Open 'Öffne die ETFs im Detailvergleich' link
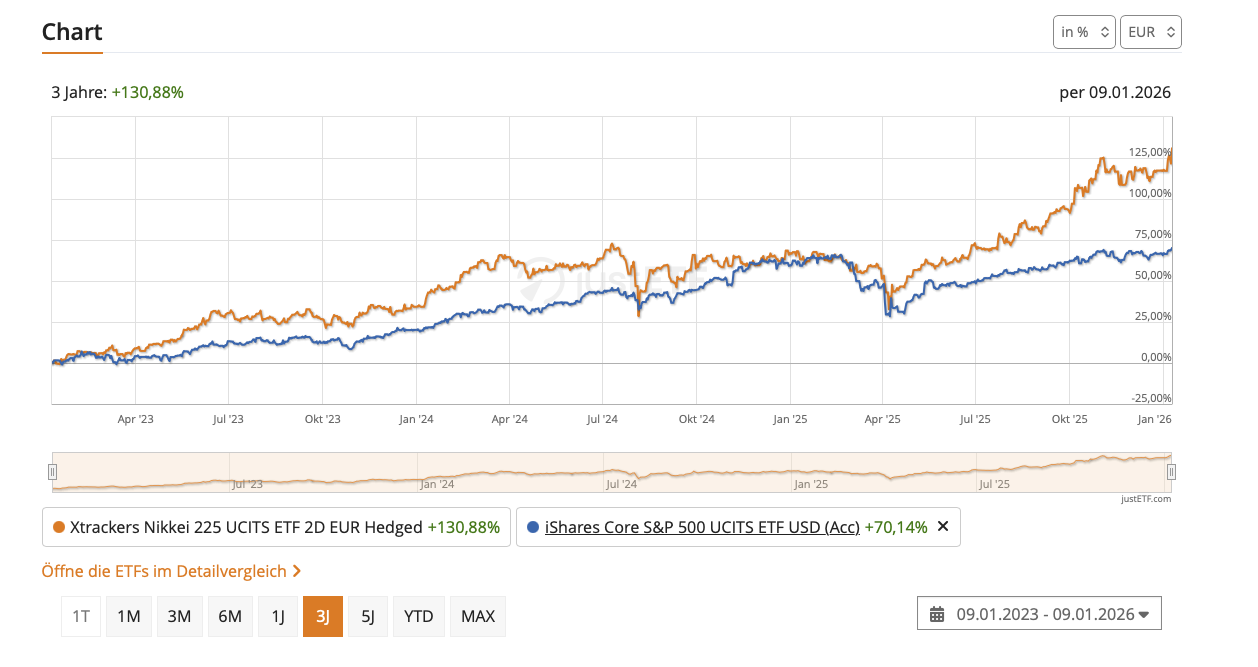The width and height of the screenshot is (1258, 667). pyautogui.click(x=171, y=571)
